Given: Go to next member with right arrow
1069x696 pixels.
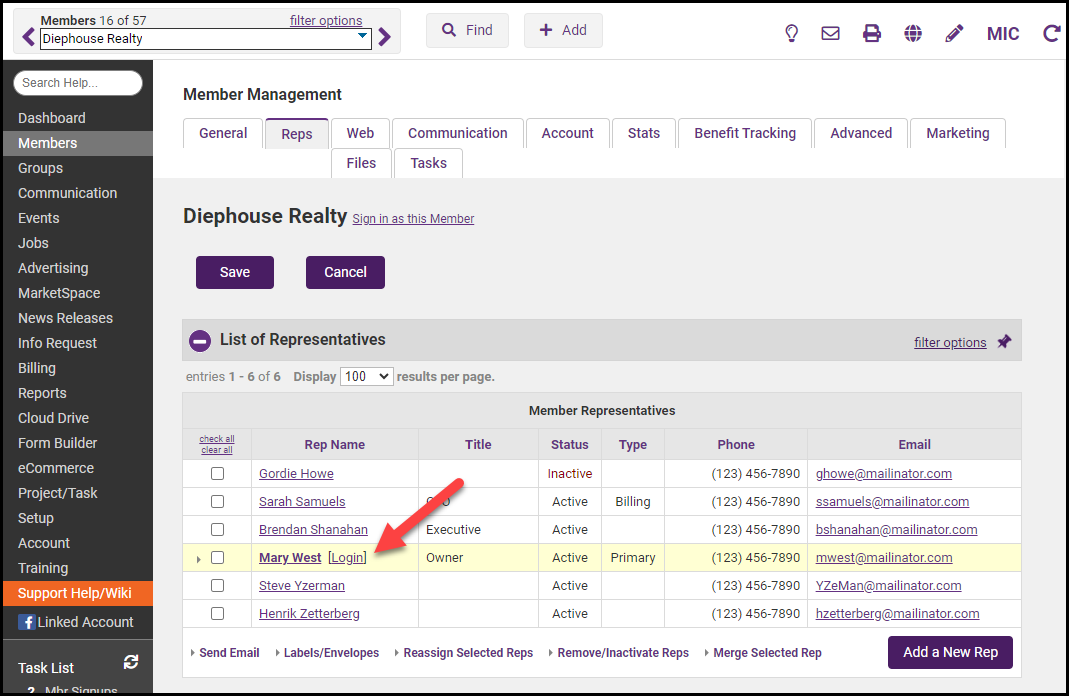Looking at the screenshot, I should pos(385,38).
